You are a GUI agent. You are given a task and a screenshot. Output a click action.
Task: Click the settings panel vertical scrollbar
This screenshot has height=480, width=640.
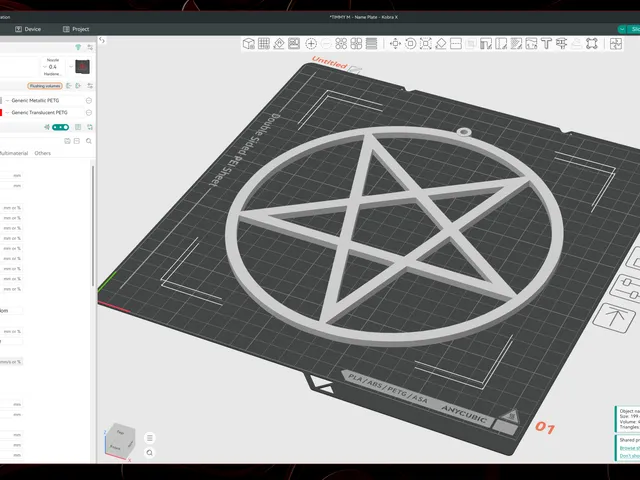[x=93, y=225]
